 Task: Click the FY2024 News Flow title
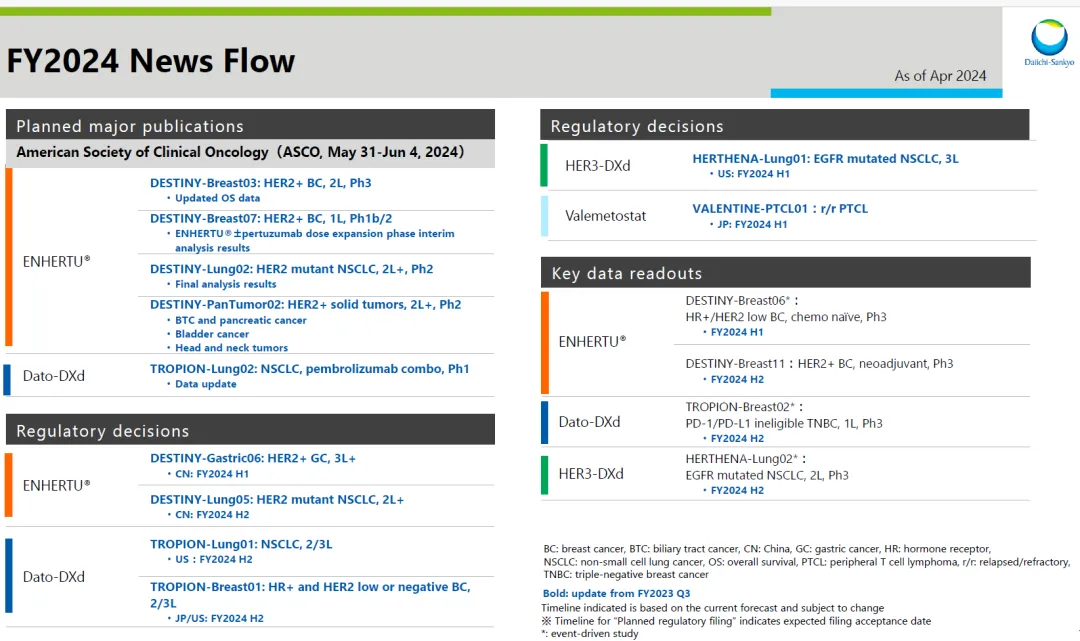[151, 61]
